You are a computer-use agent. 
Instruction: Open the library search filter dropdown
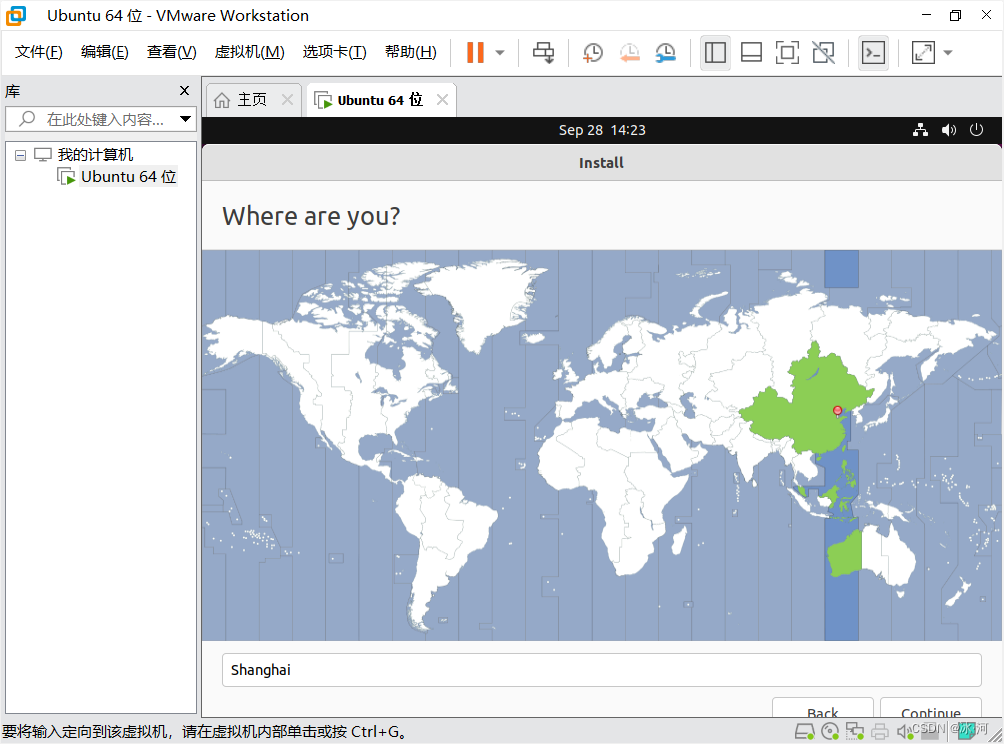click(x=186, y=119)
